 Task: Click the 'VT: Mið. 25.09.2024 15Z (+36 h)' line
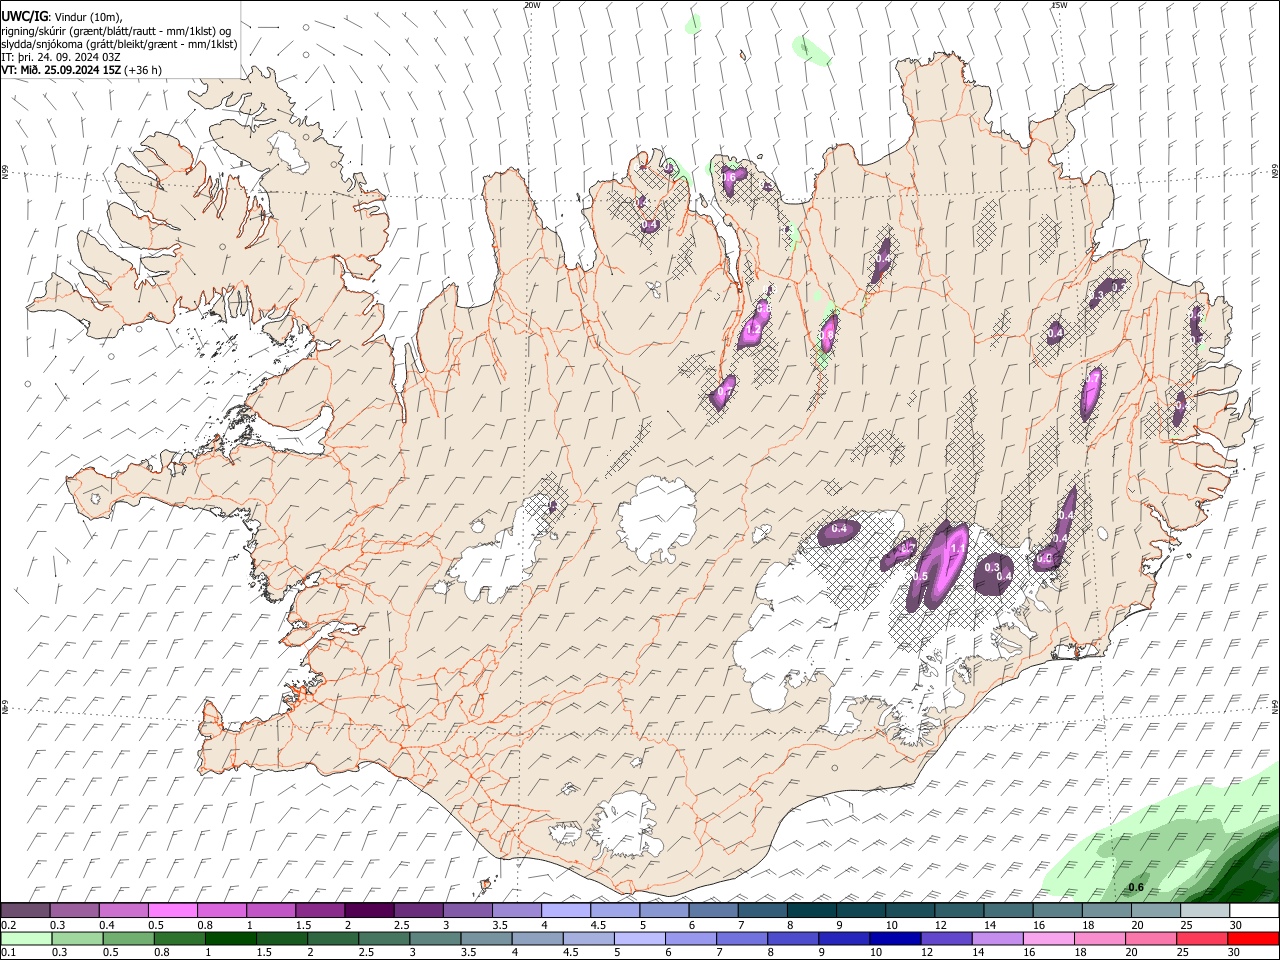(82, 70)
